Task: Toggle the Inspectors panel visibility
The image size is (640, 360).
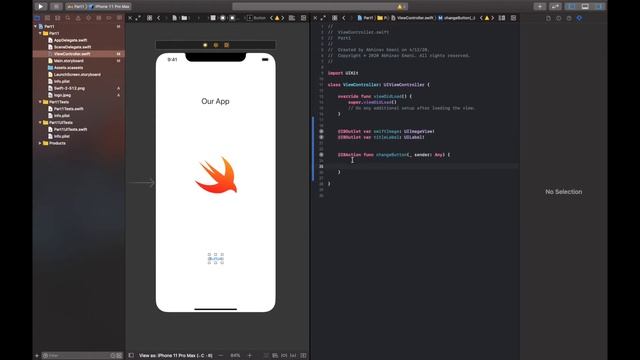Action: [599, 7]
